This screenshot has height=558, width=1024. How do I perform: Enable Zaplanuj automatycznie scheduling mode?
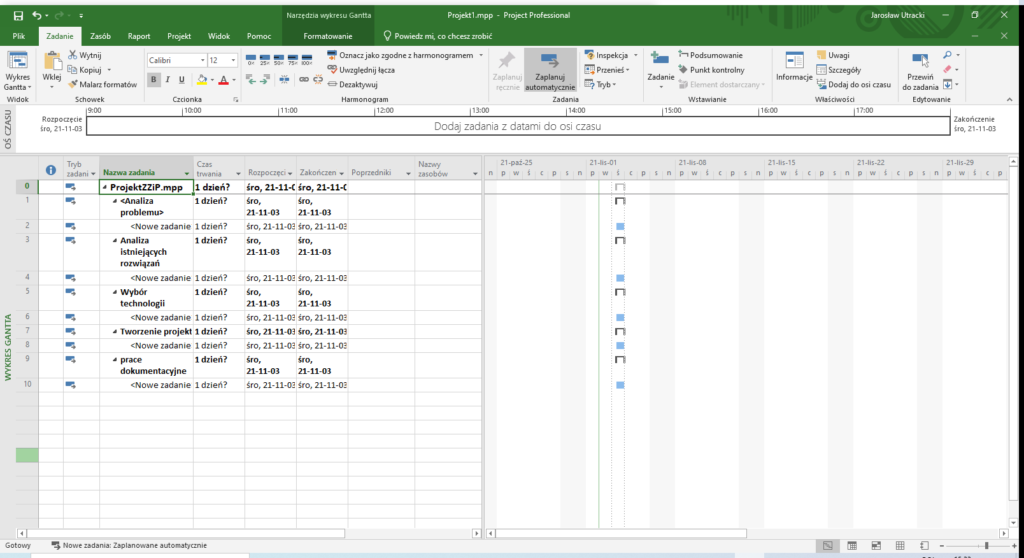coord(551,69)
